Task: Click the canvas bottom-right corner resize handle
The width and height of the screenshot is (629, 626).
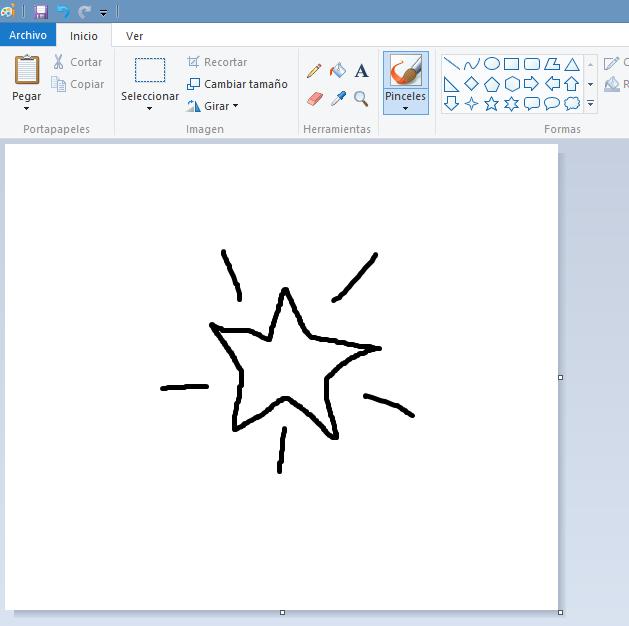Action: pos(560,612)
